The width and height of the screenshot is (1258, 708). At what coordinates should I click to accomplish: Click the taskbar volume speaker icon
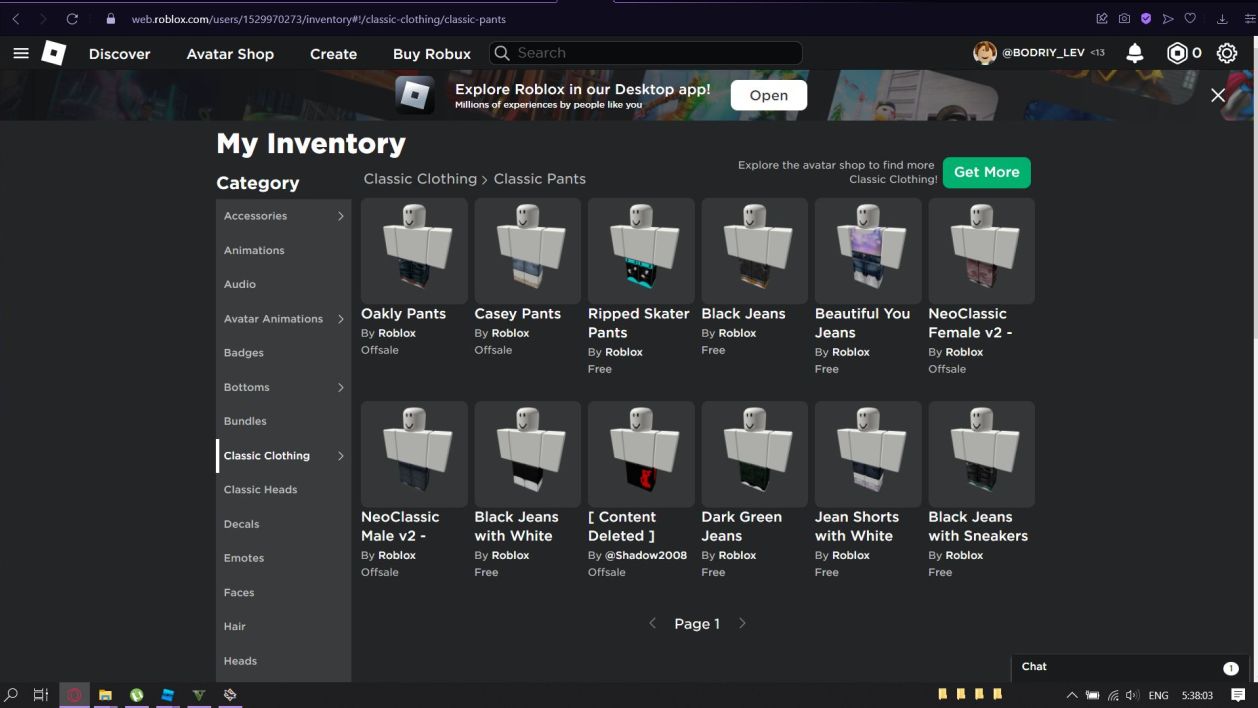[x=1132, y=695]
